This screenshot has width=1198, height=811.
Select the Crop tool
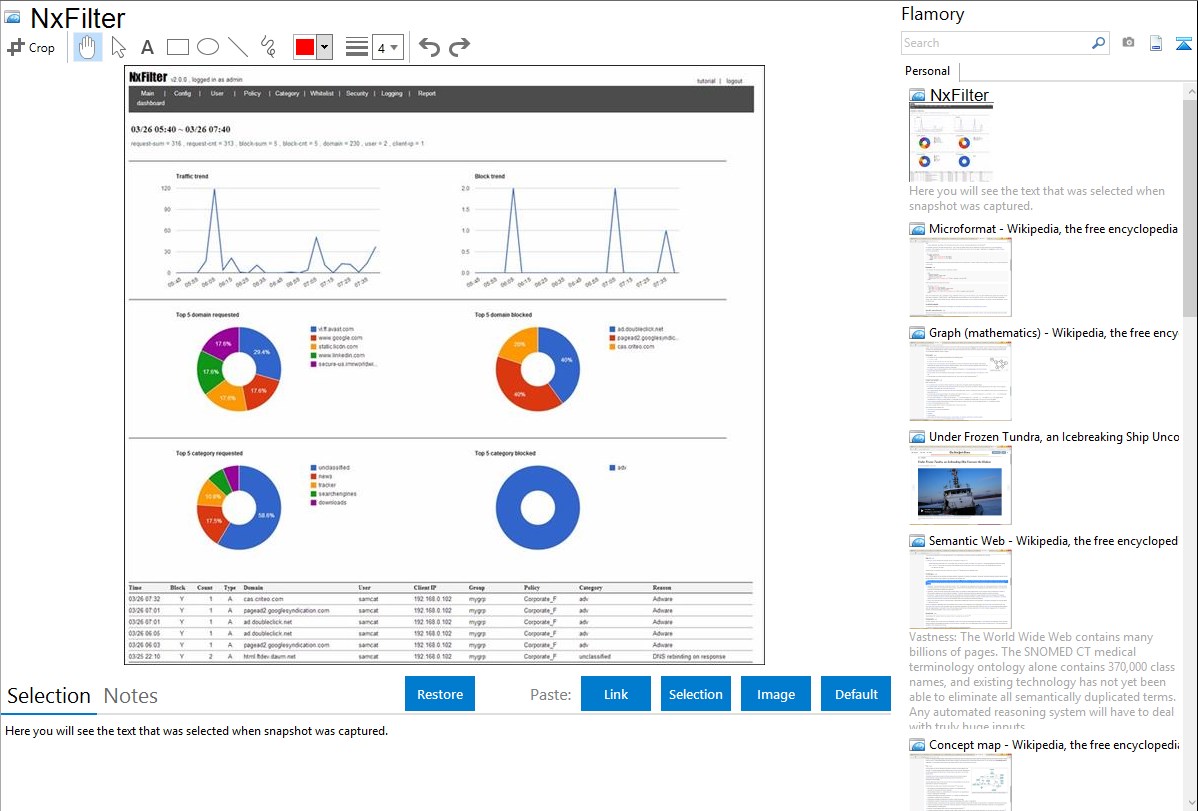(x=31, y=47)
